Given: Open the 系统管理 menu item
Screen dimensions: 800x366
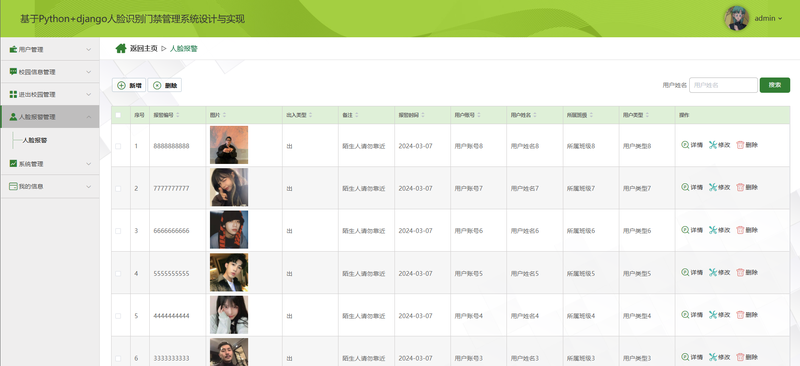Looking at the screenshot, I should click(50, 164).
